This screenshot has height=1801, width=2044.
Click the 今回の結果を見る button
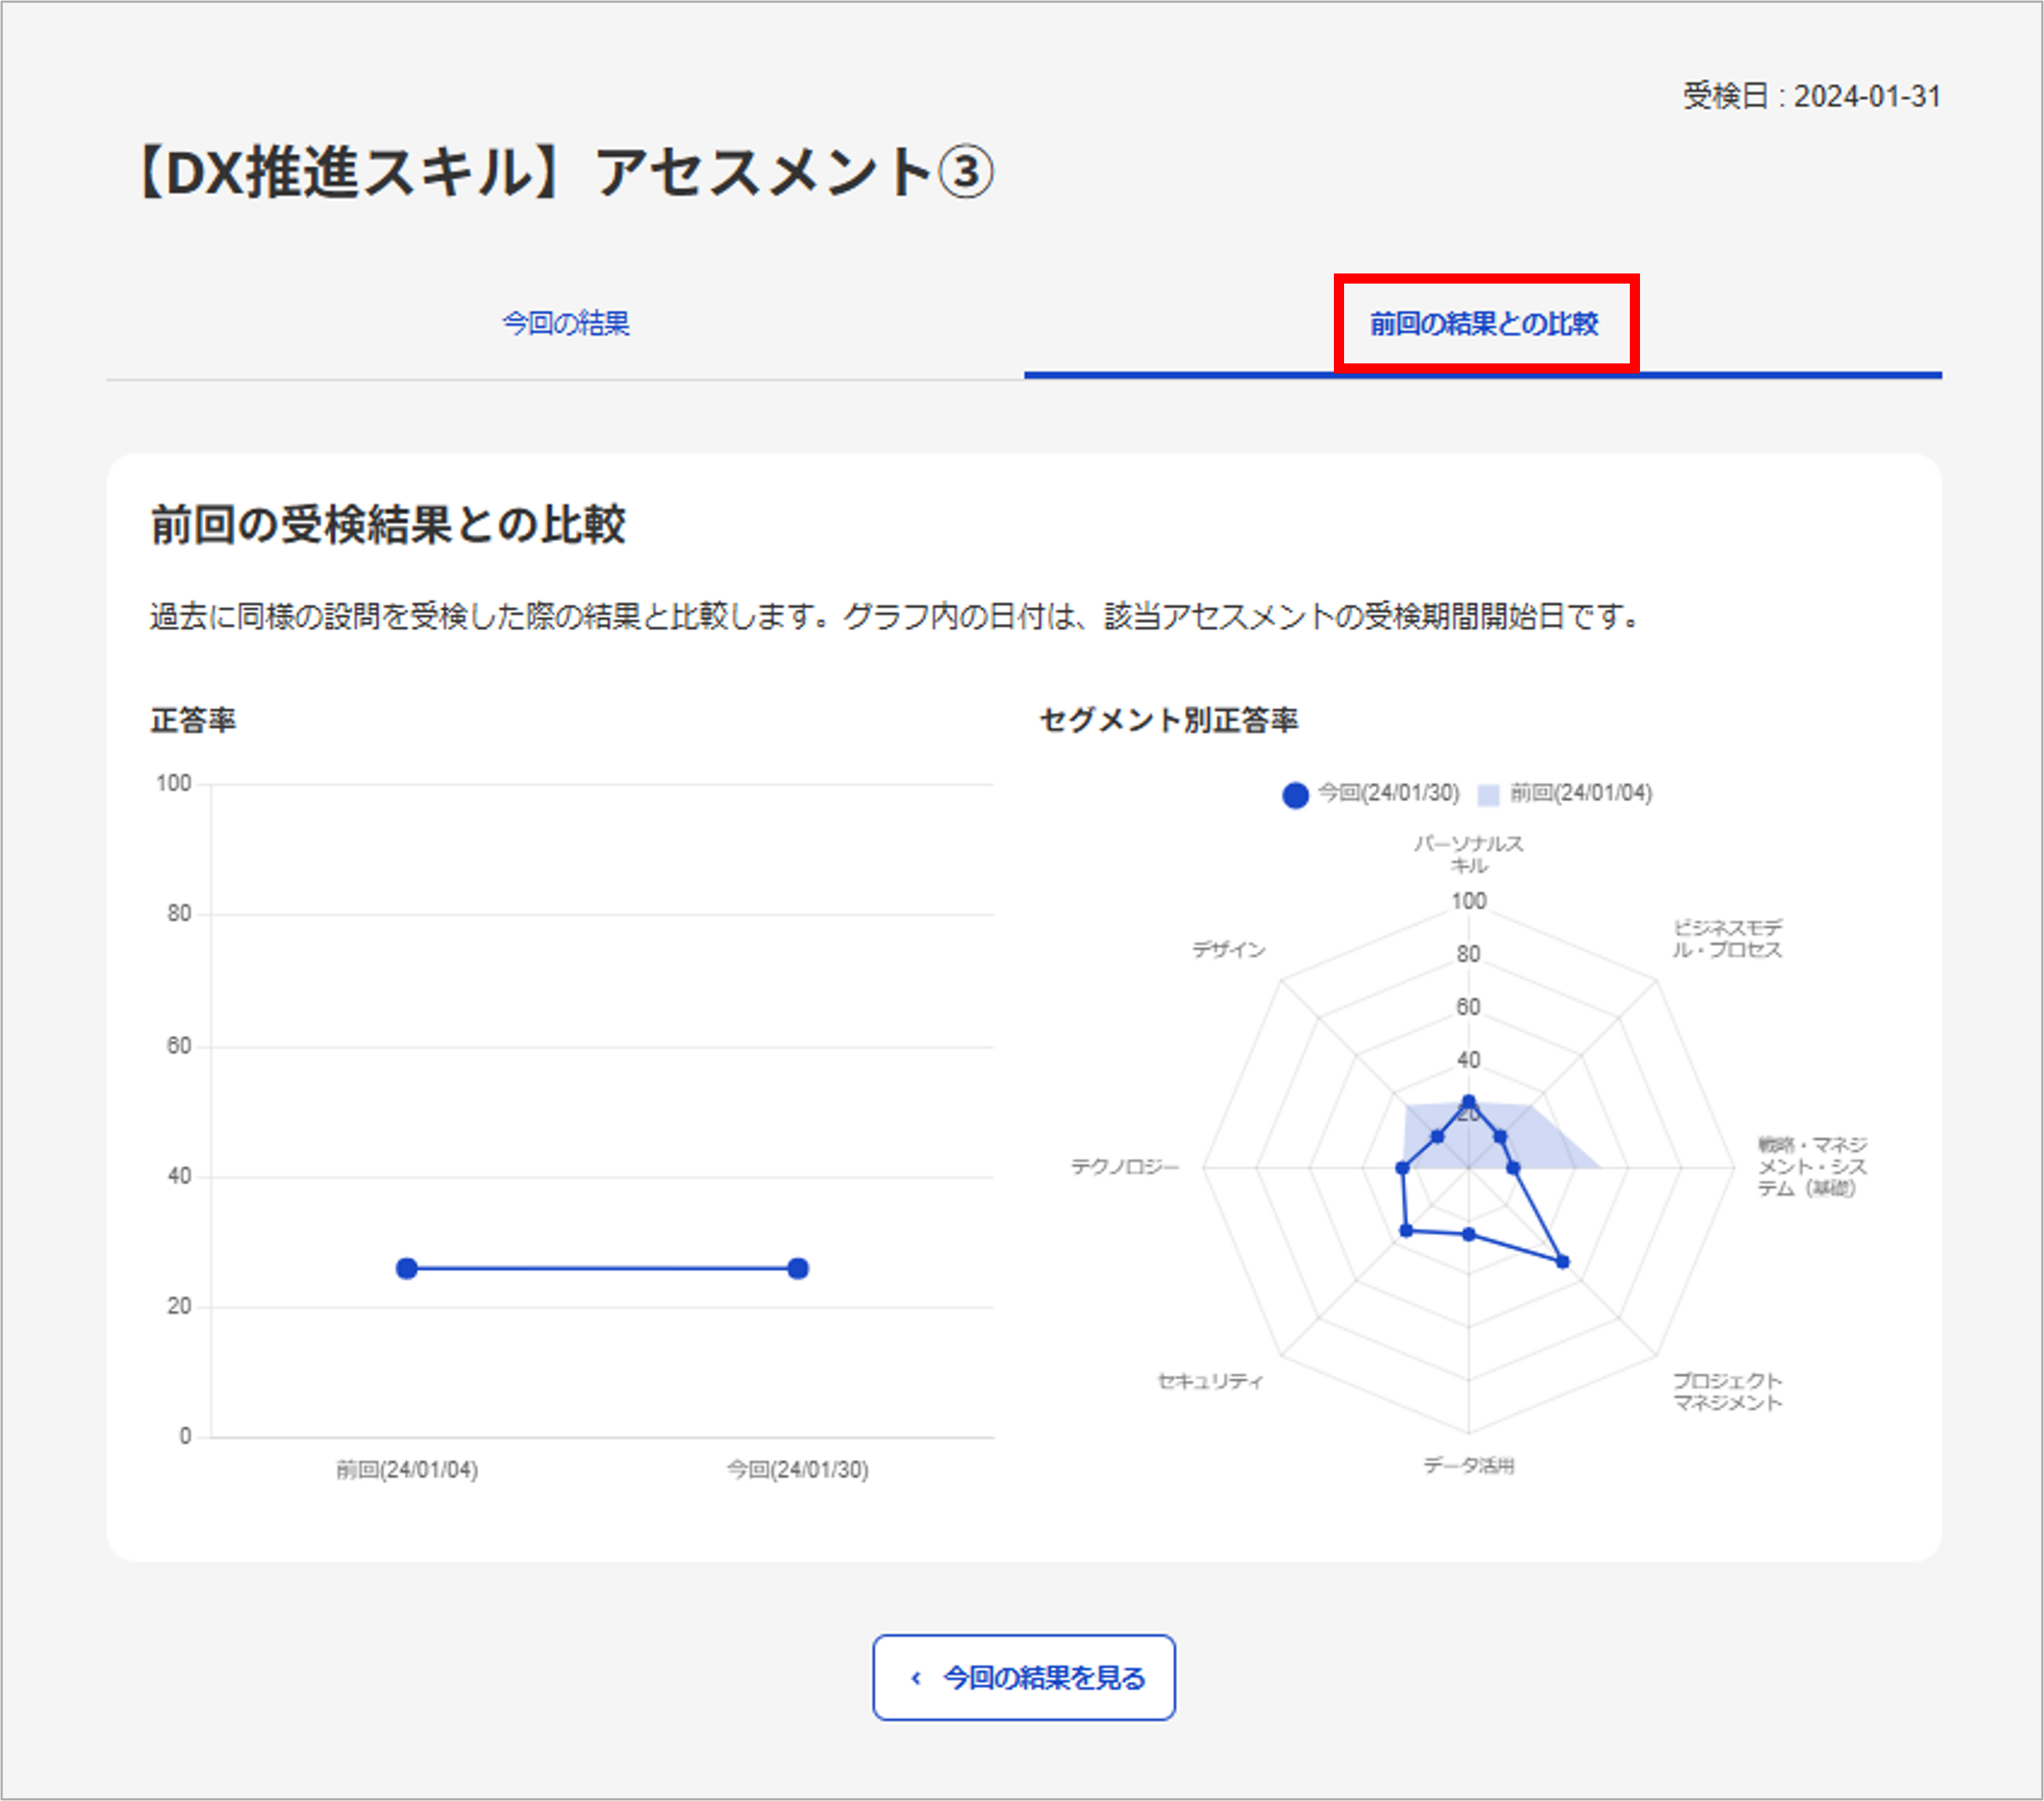click(x=1023, y=1677)
